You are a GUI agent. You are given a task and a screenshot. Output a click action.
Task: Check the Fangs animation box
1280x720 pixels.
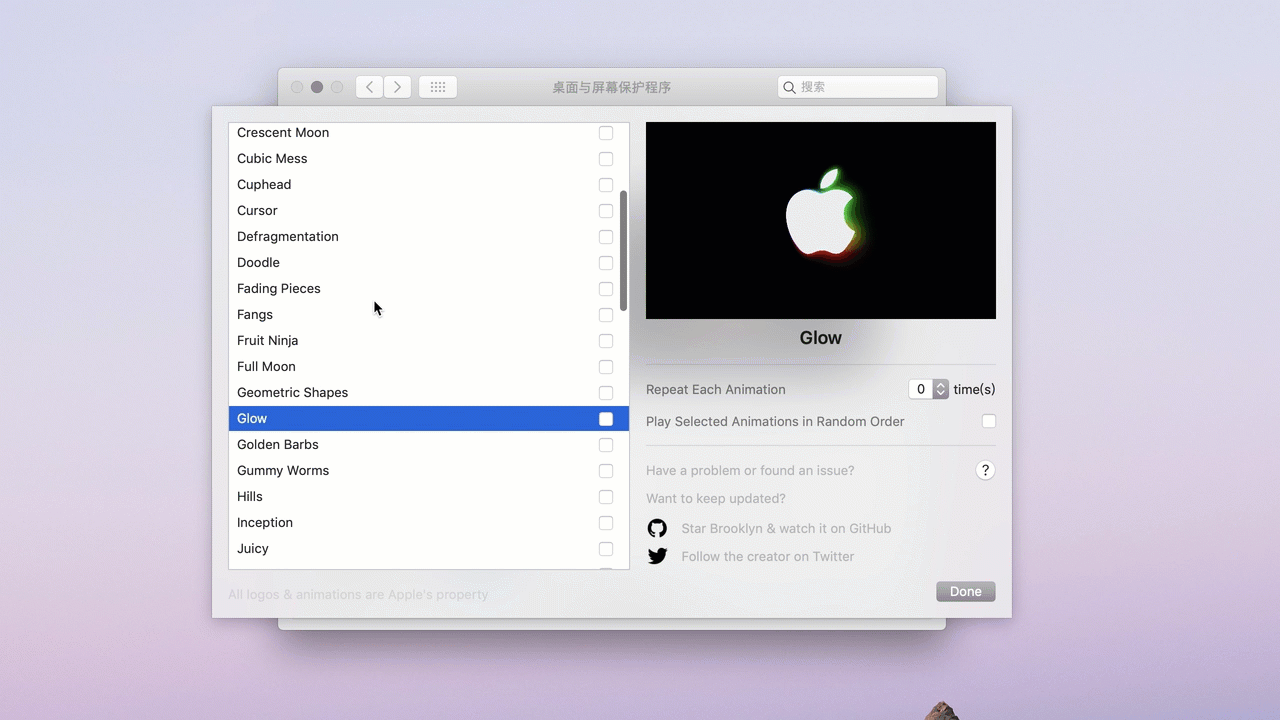[606, 315]
